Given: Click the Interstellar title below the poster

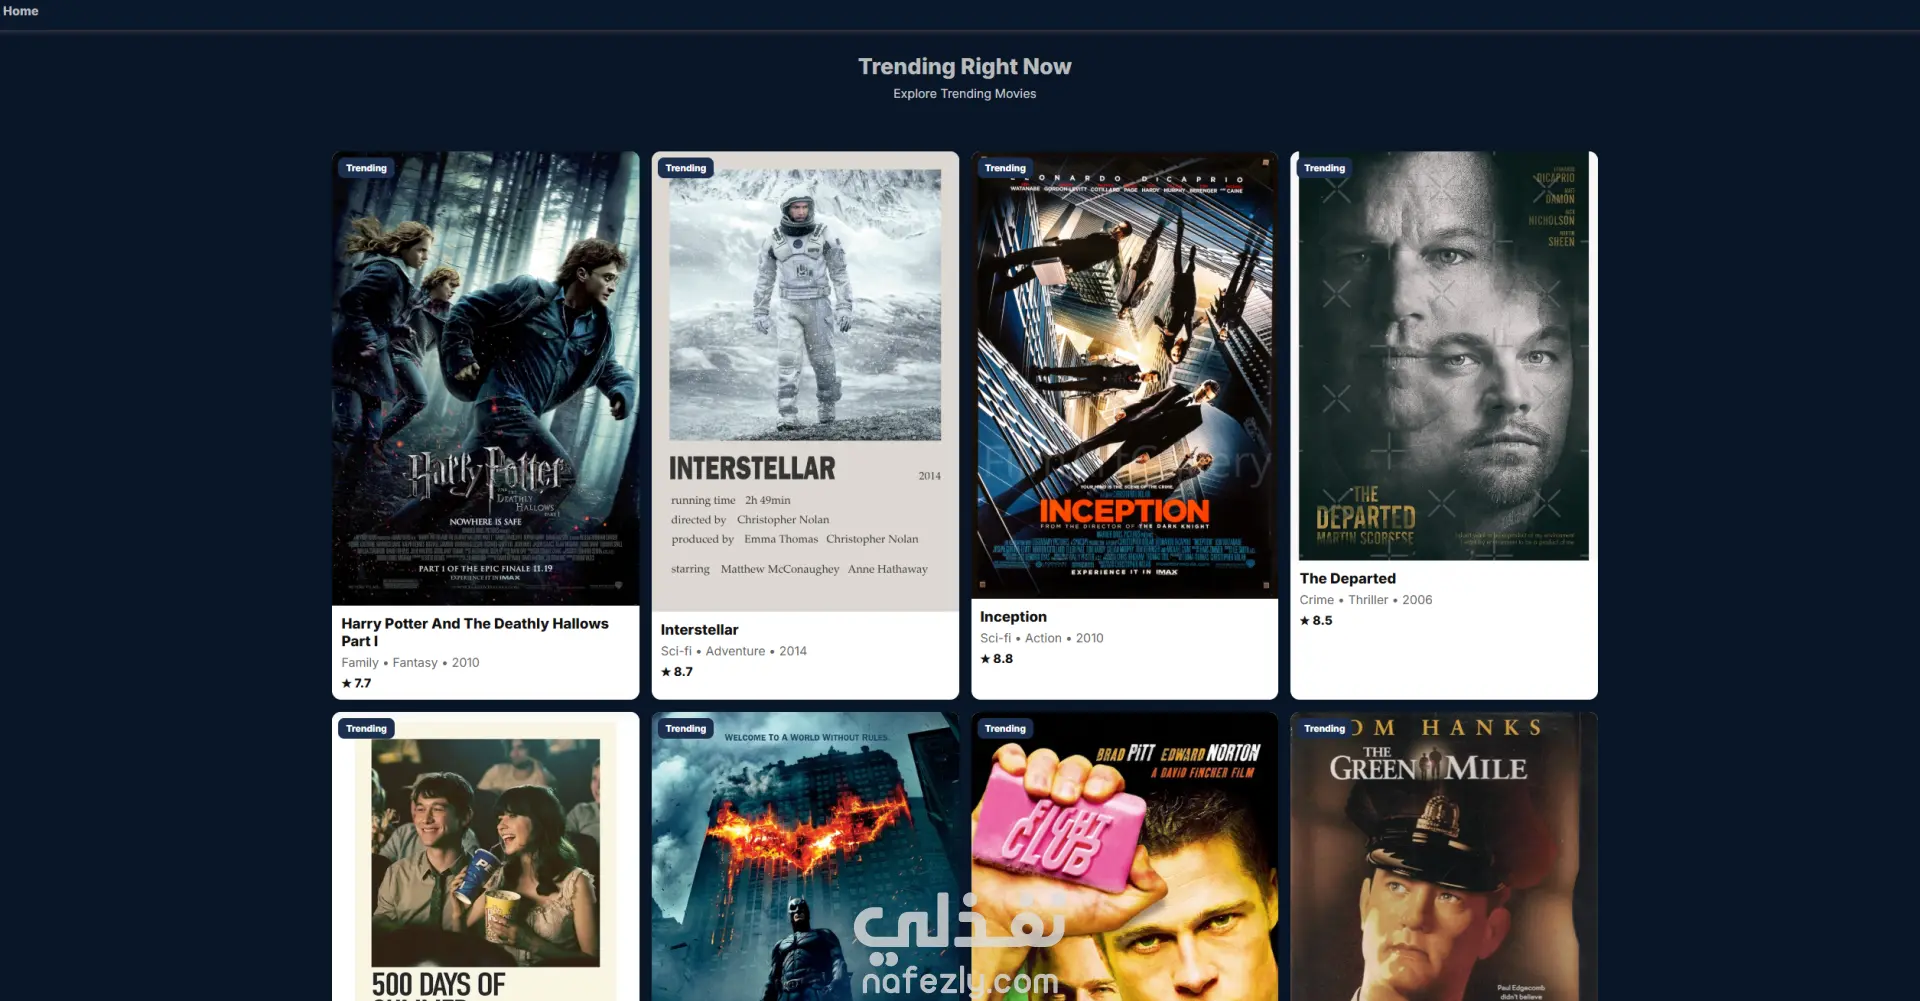Looking at the screenshot, I should click(x=699, y=630).
